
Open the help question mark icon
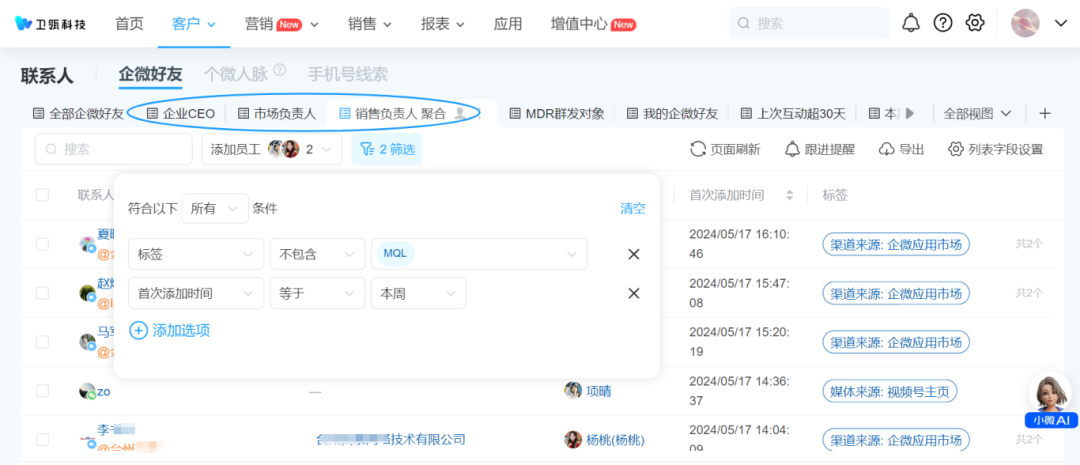[x=942, y=23]
